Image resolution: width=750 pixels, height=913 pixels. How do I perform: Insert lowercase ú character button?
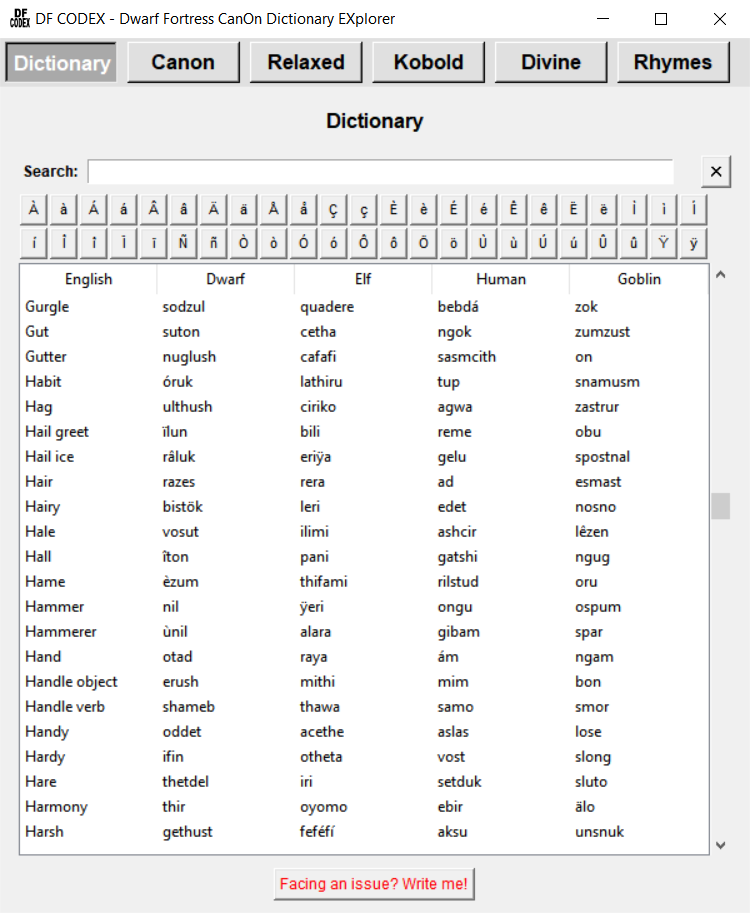[x=573, y=243]
